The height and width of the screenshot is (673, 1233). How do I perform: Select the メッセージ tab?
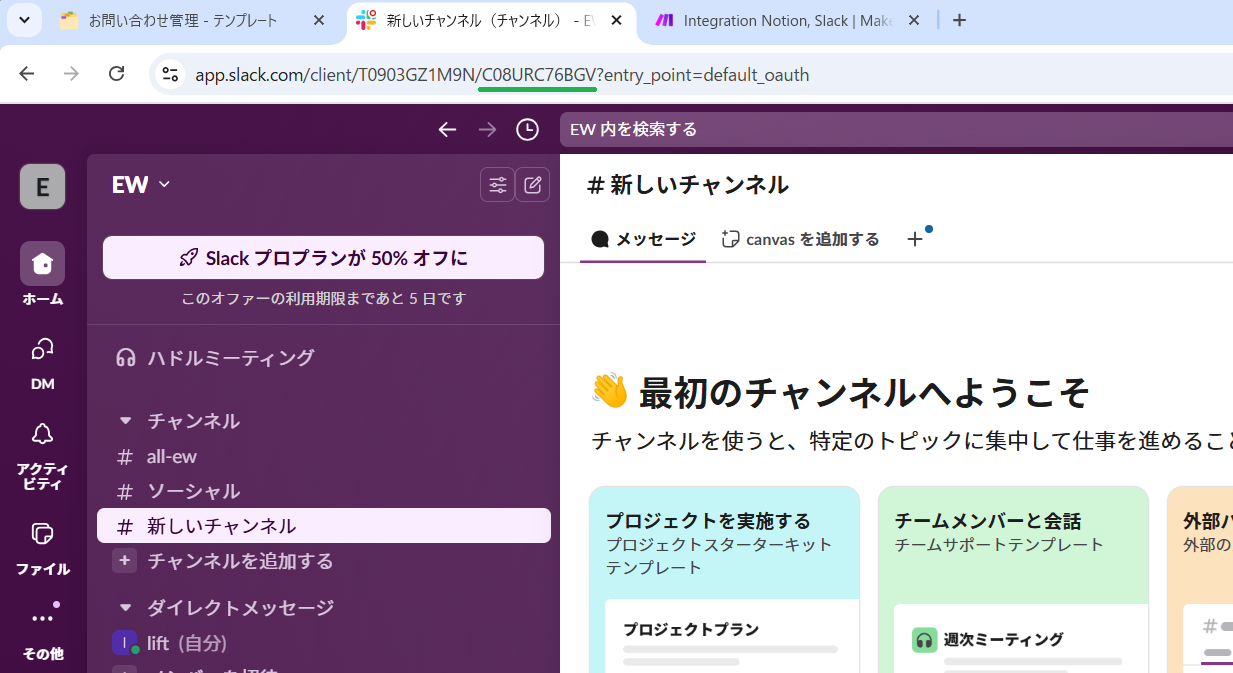pos(643,239)
